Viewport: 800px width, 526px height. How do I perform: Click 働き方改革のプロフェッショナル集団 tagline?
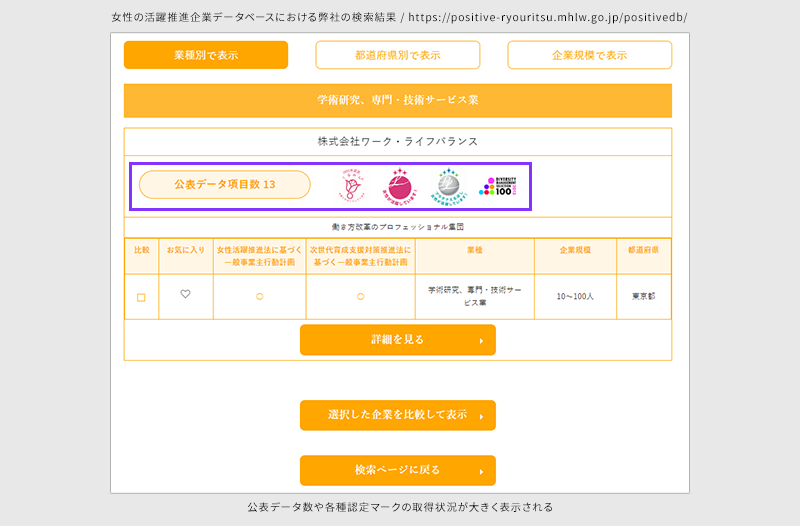tap(397, 227)
